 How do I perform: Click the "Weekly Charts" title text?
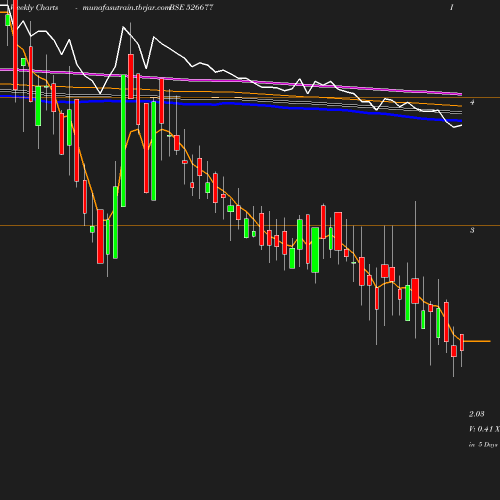point(34,8)
